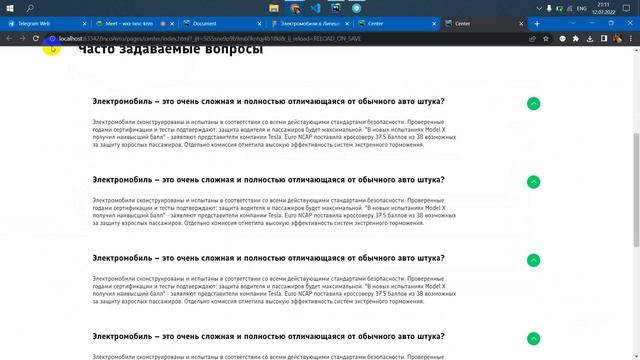The width and height of the screenshot is (640, 360).
Task: Open the Chrome profile avatar
Action: (x=617, y=39)
